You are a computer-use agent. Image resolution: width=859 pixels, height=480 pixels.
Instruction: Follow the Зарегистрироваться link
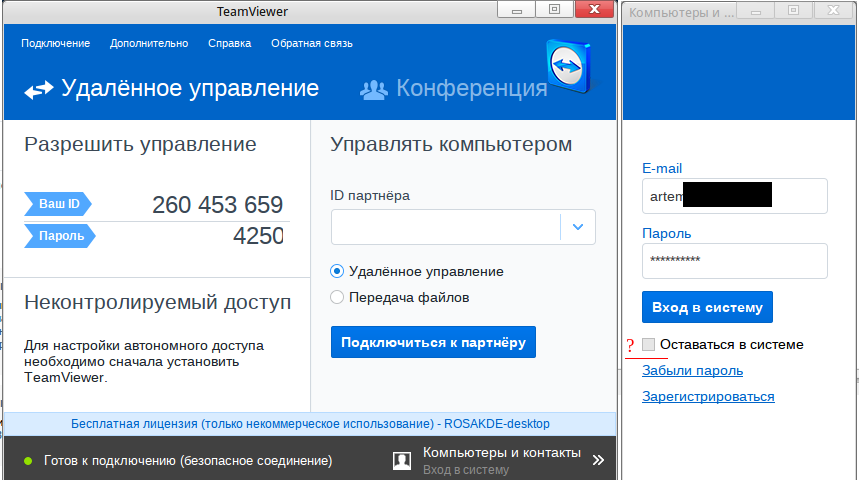point(708,397)
